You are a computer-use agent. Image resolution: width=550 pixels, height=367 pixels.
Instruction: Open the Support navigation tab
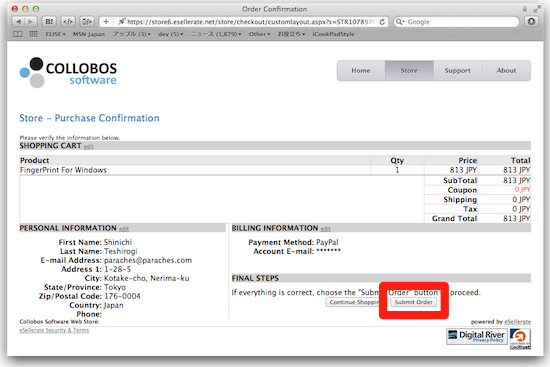coord(458,71)
